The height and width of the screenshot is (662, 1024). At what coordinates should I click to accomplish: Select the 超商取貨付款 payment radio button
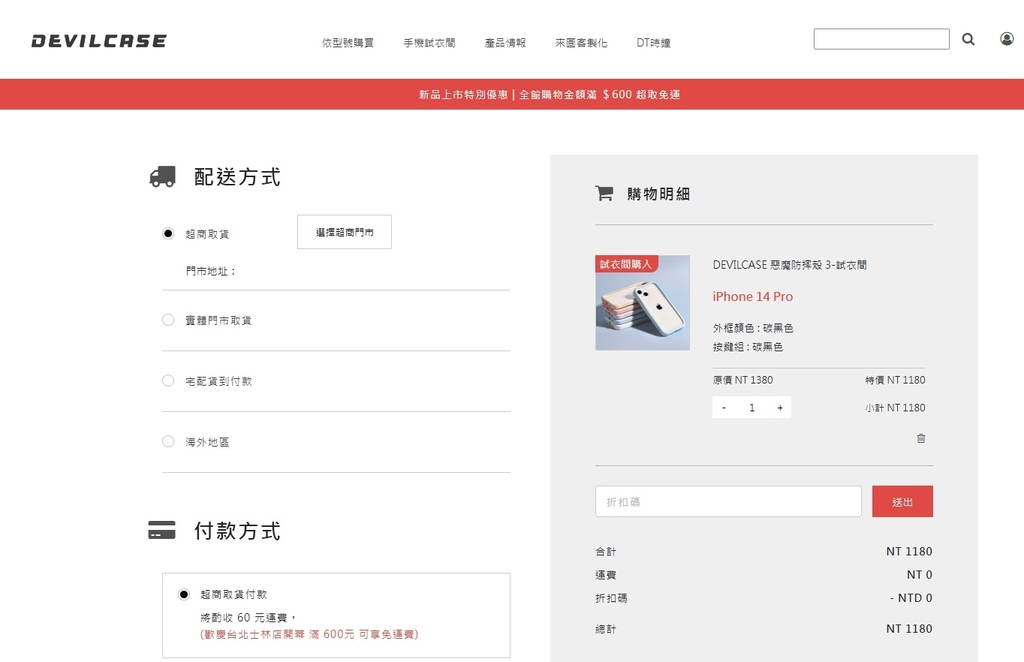(x=184, y=594)
